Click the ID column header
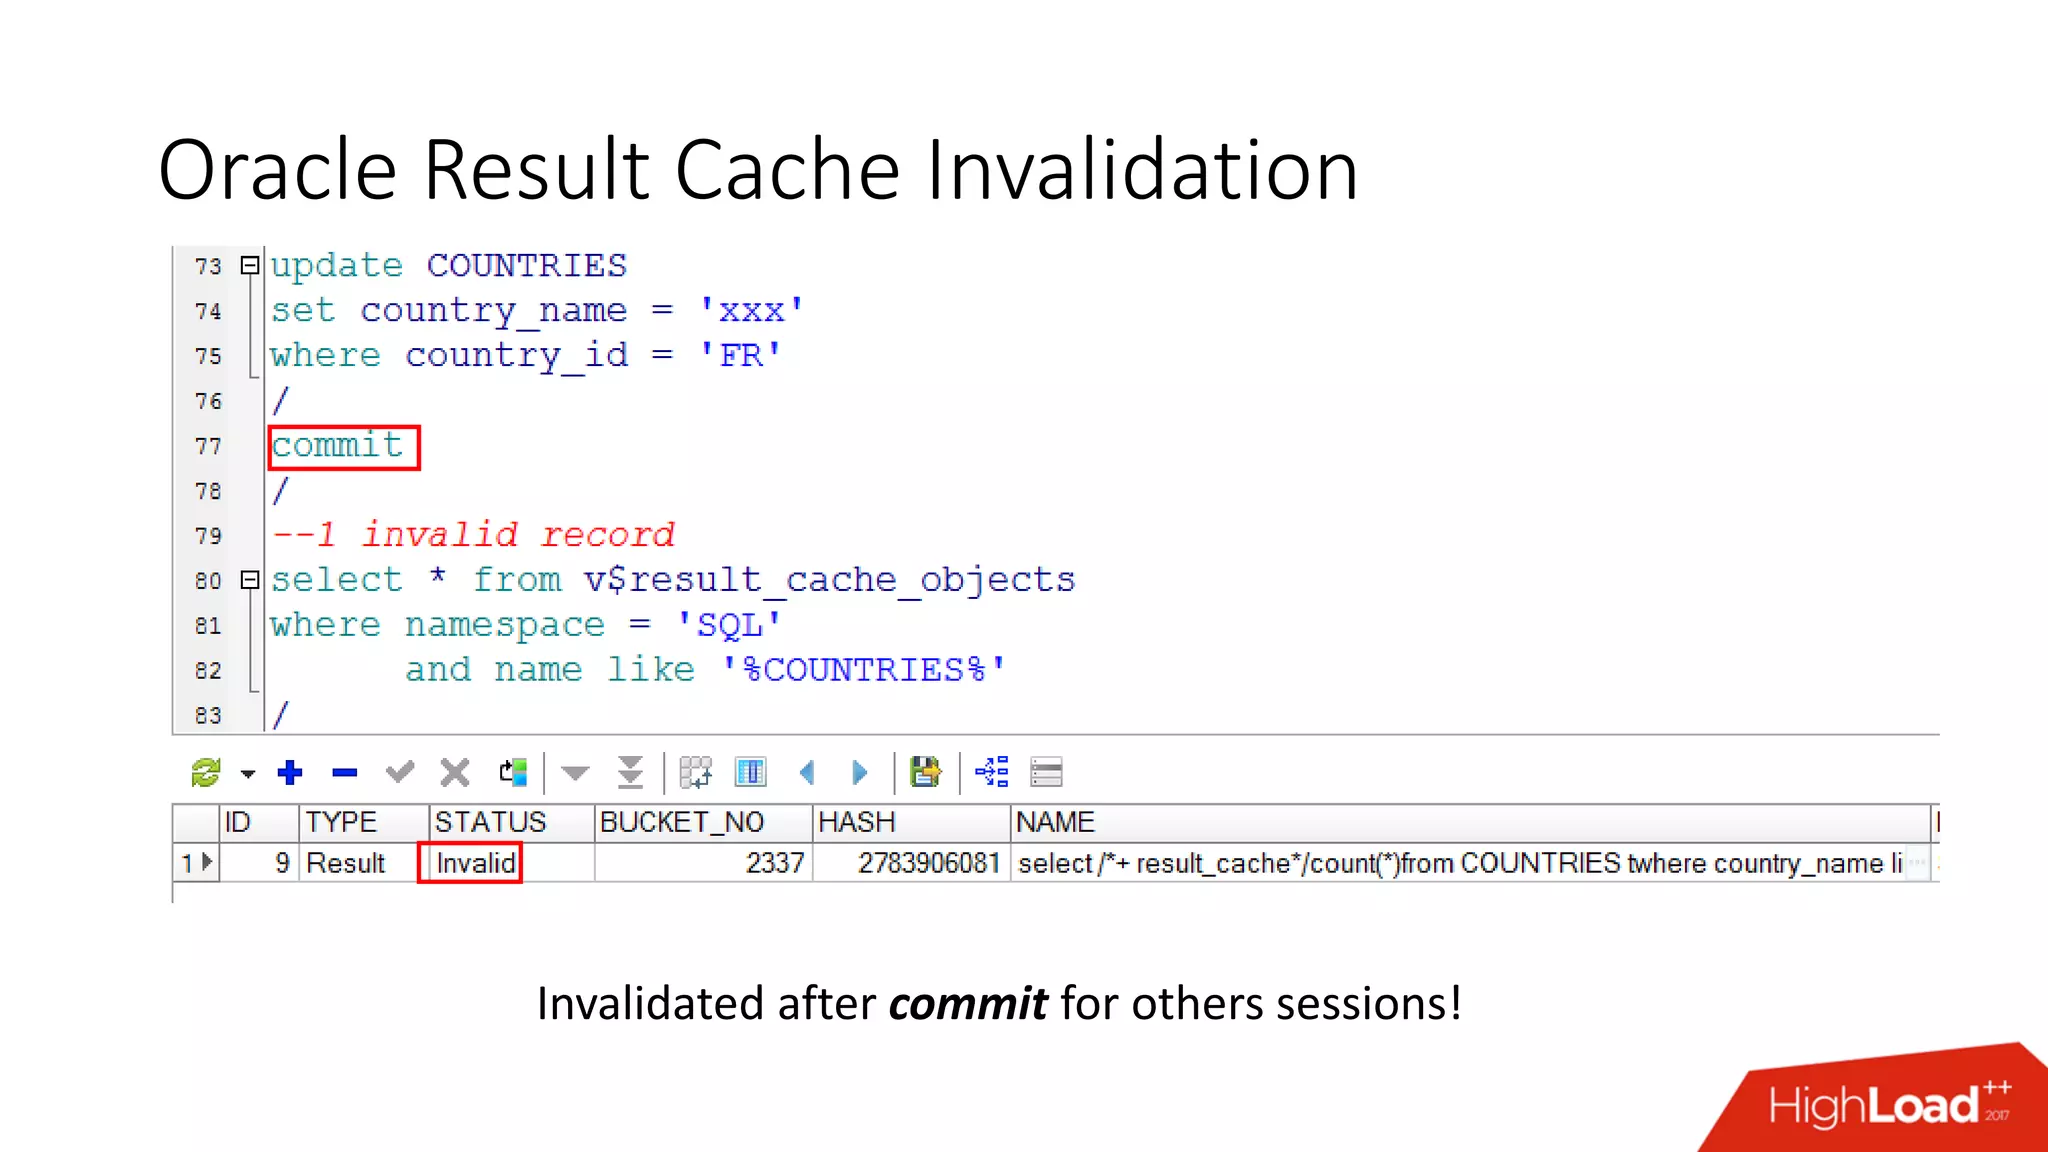Viewport: 2048px width, 1152px height. pos(259,822)
